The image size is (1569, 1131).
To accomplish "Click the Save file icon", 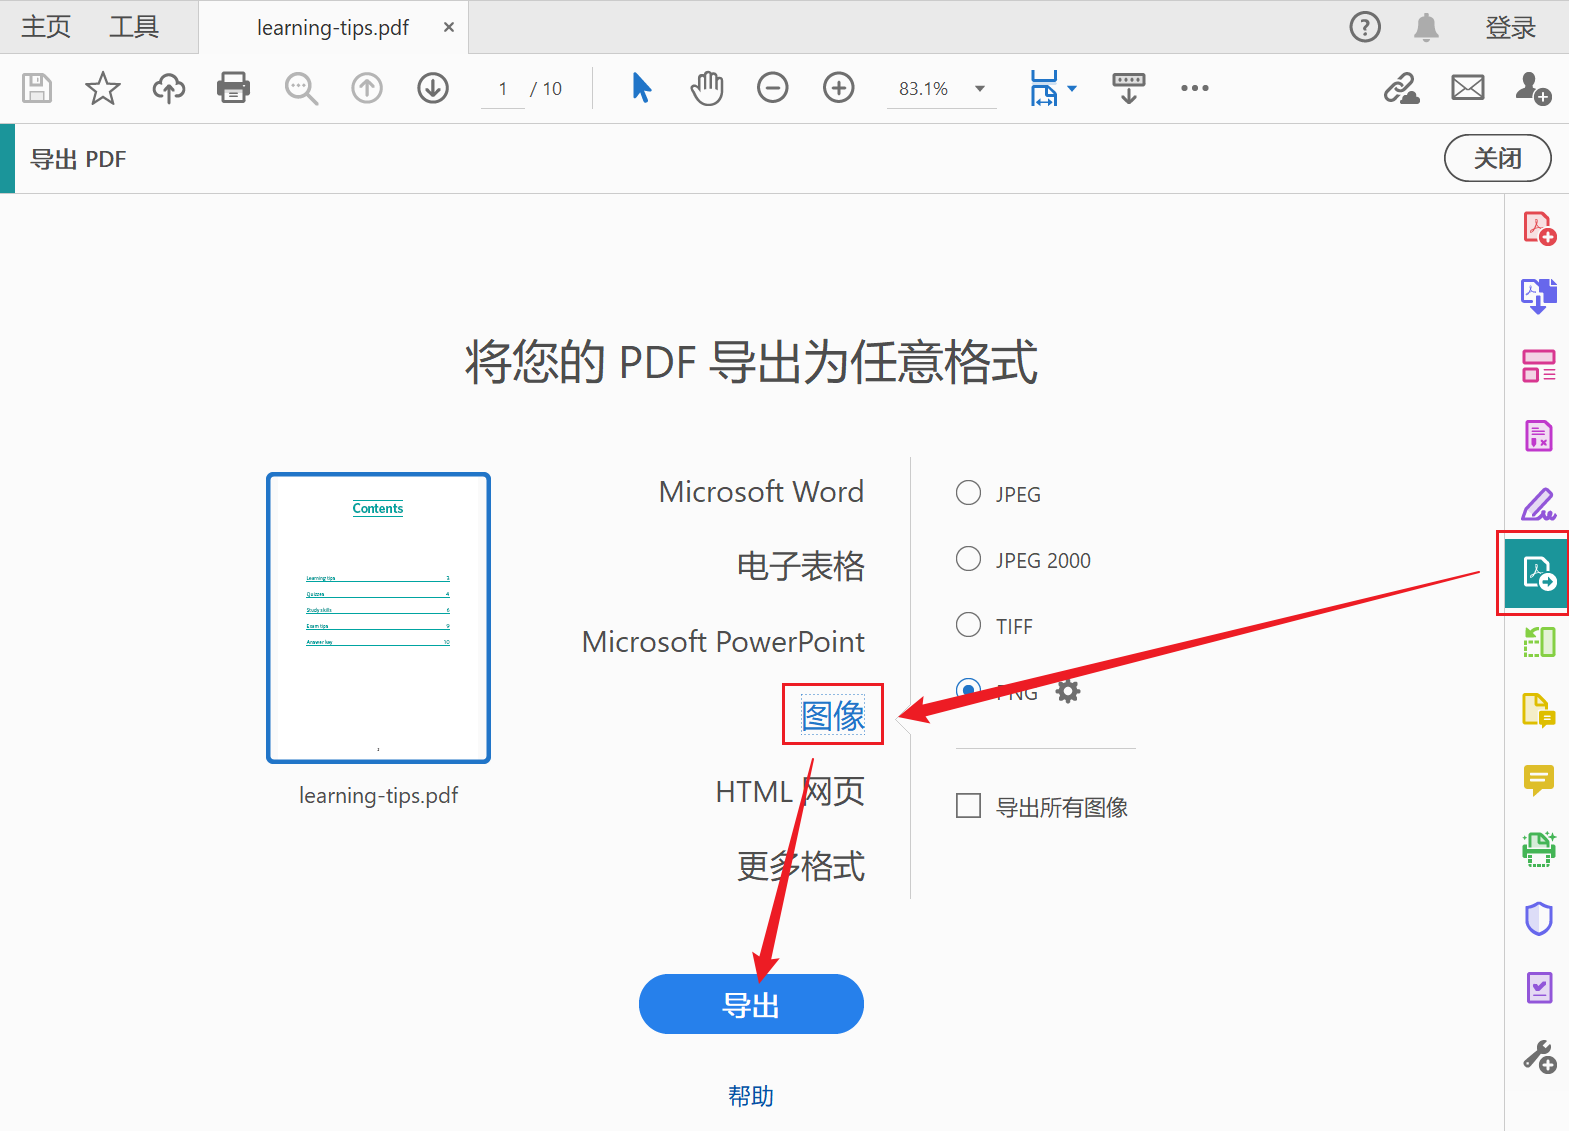I will coord(37,88).
